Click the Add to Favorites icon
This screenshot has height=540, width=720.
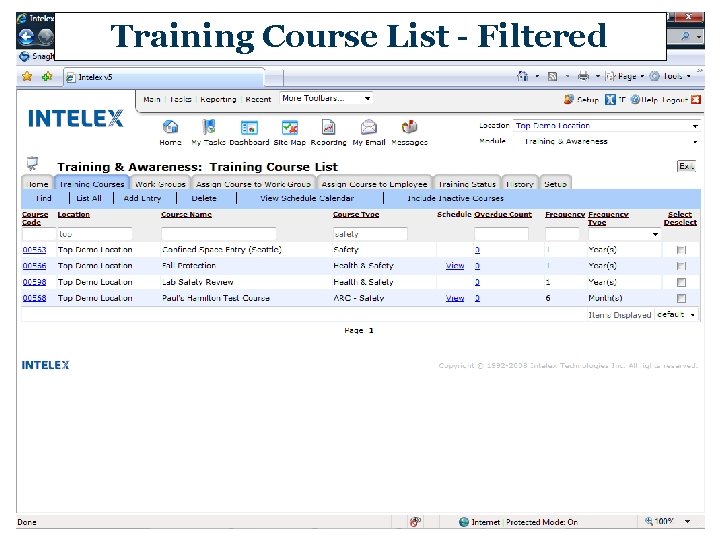tap(47, 76)
